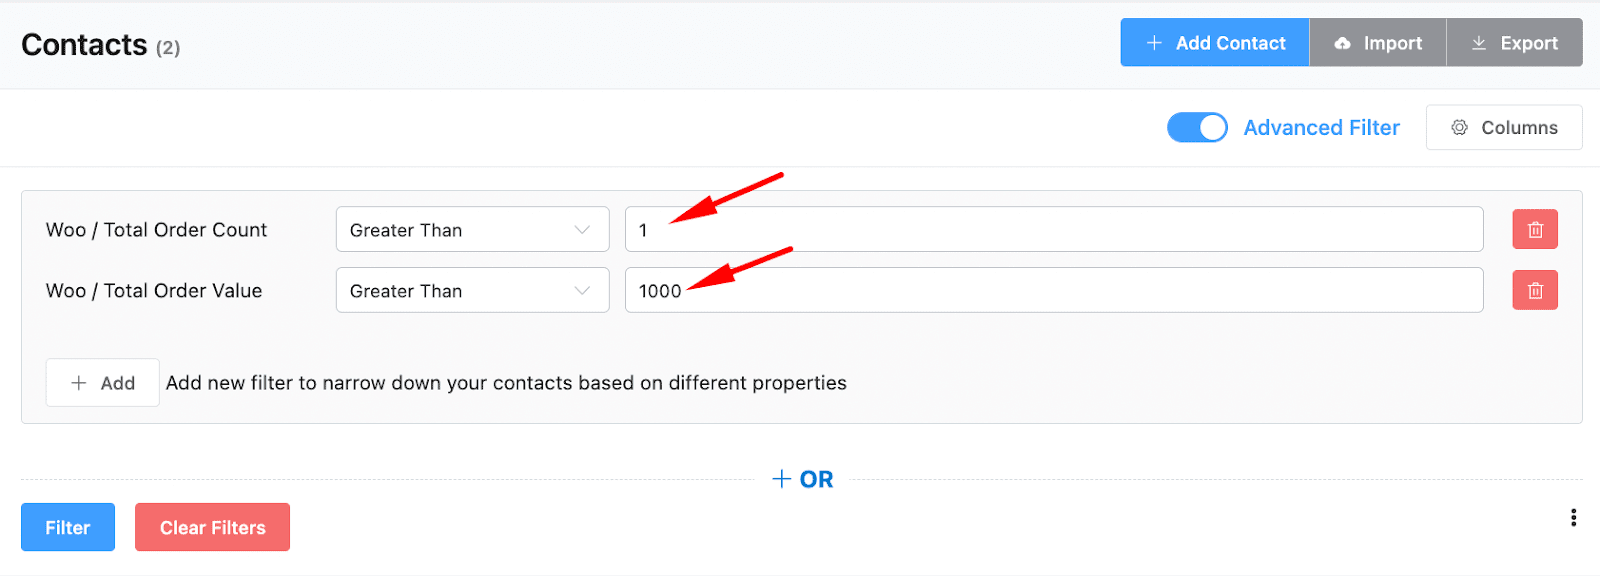Click the download icon on the Export button
1600x576 pixels.
pyautogui.click(x=1478, y=42)
